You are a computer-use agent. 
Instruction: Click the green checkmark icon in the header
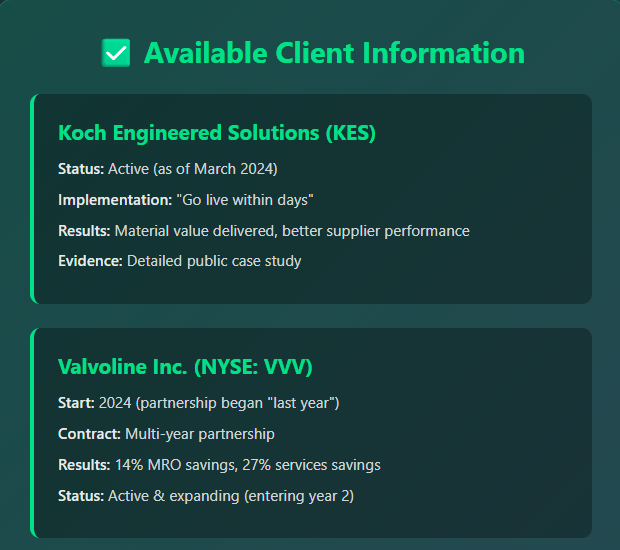116,53
